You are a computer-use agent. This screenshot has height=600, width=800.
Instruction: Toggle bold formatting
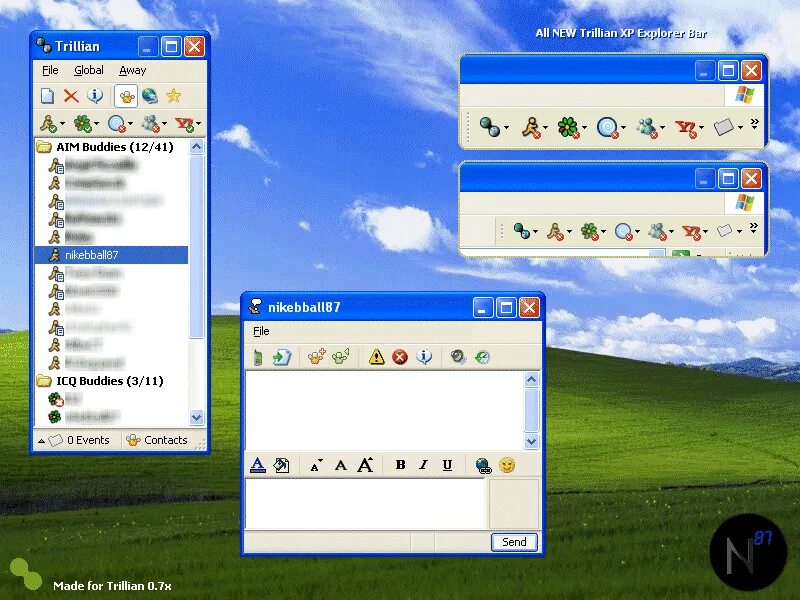pyautogui.click(x=401, y=464)
